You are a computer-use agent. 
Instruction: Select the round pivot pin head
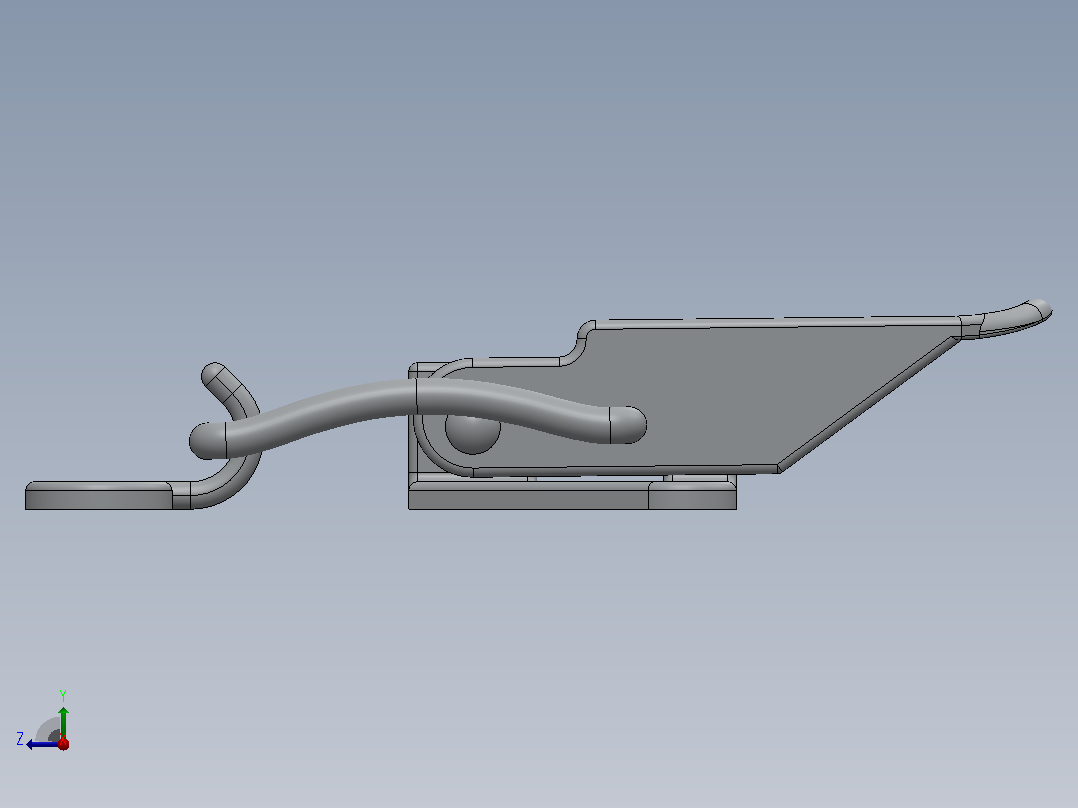pyautogui.click(x=472, y=432)
